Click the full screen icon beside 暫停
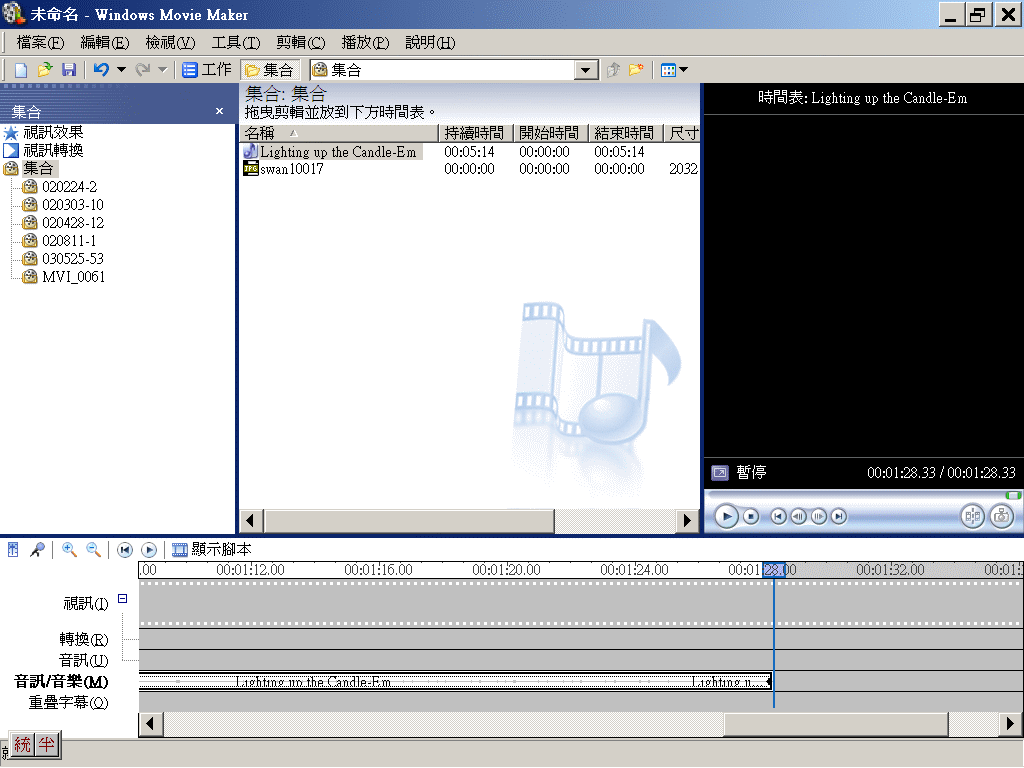This screenshot has height=768, width=1024. point(719,473)
